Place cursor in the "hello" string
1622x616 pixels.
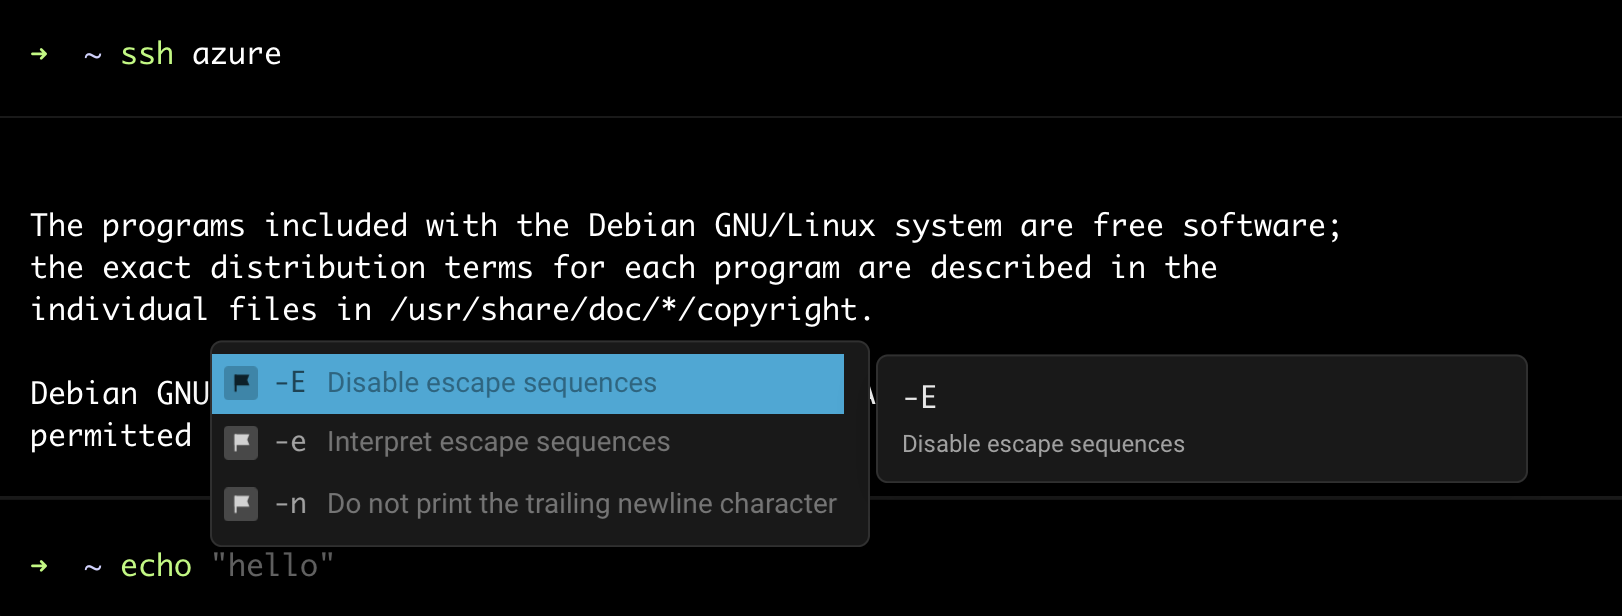273,566
